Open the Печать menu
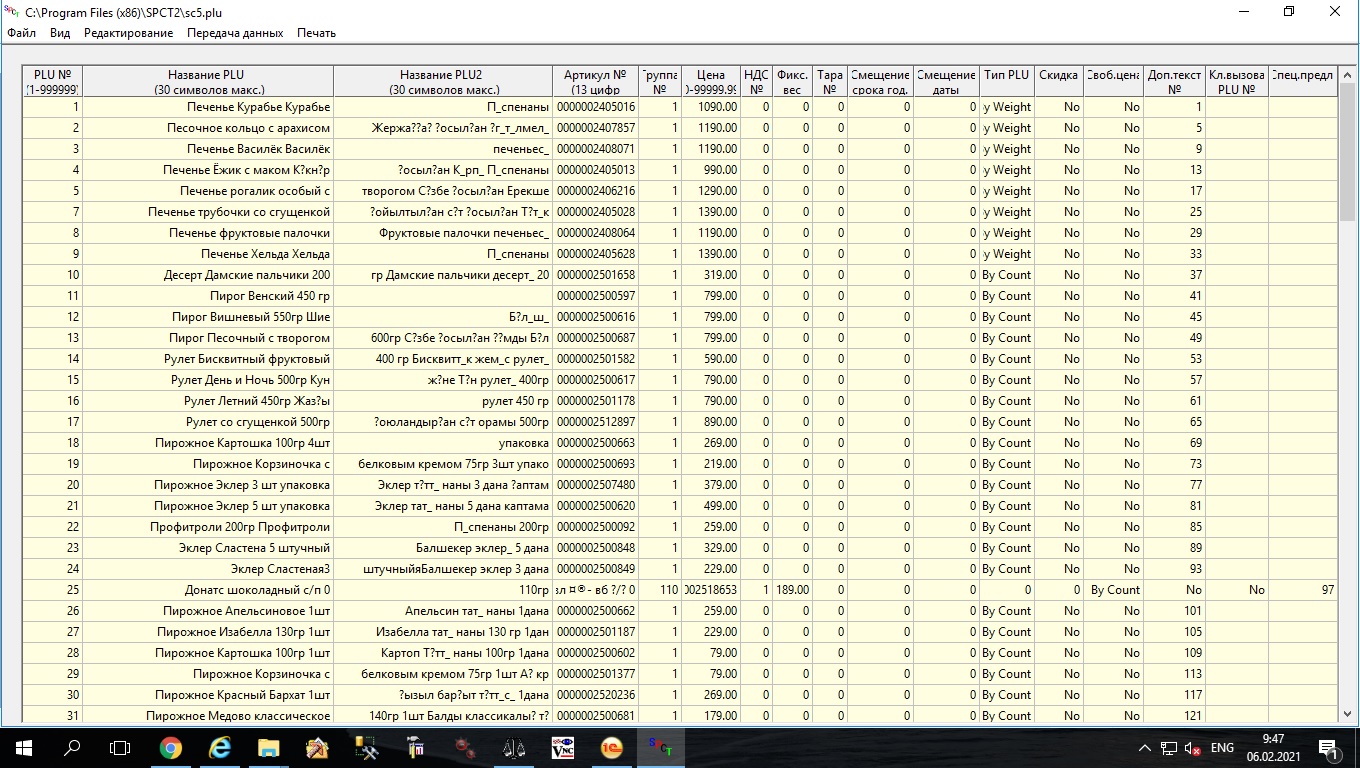This screenshot has width=1360, height=768. [316, 33]
